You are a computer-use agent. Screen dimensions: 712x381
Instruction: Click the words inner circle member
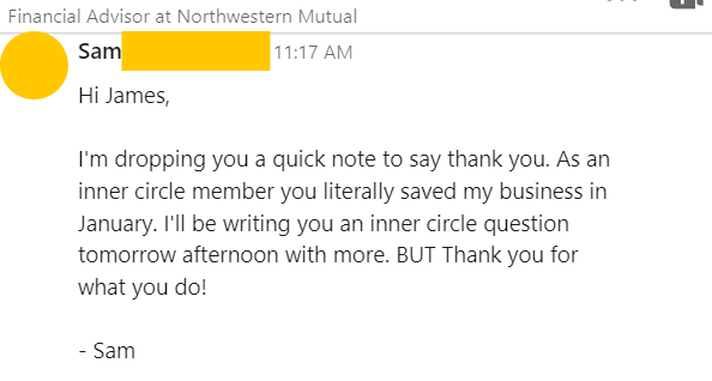(176, 192)
